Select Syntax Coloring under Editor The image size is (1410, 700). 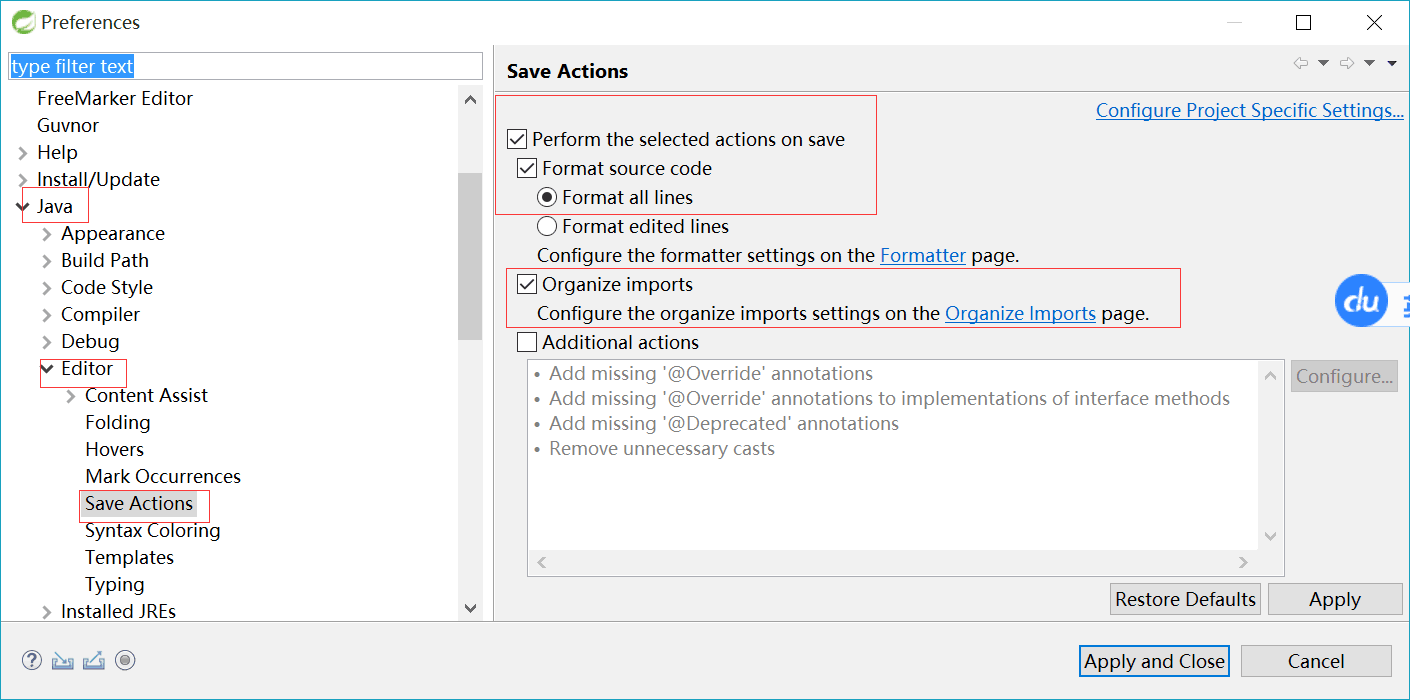click(153, 530)
